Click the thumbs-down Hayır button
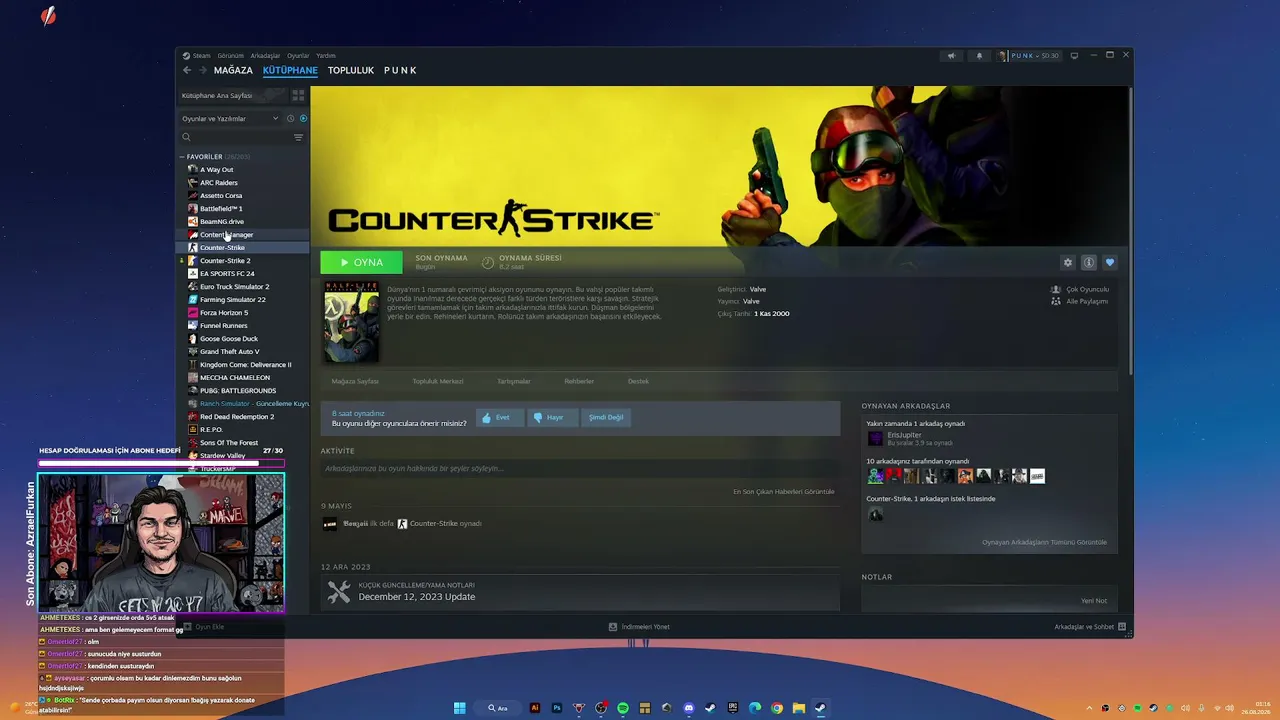Image resolution: width=1280 pixels, height=720 pixels. click(552, 418)
